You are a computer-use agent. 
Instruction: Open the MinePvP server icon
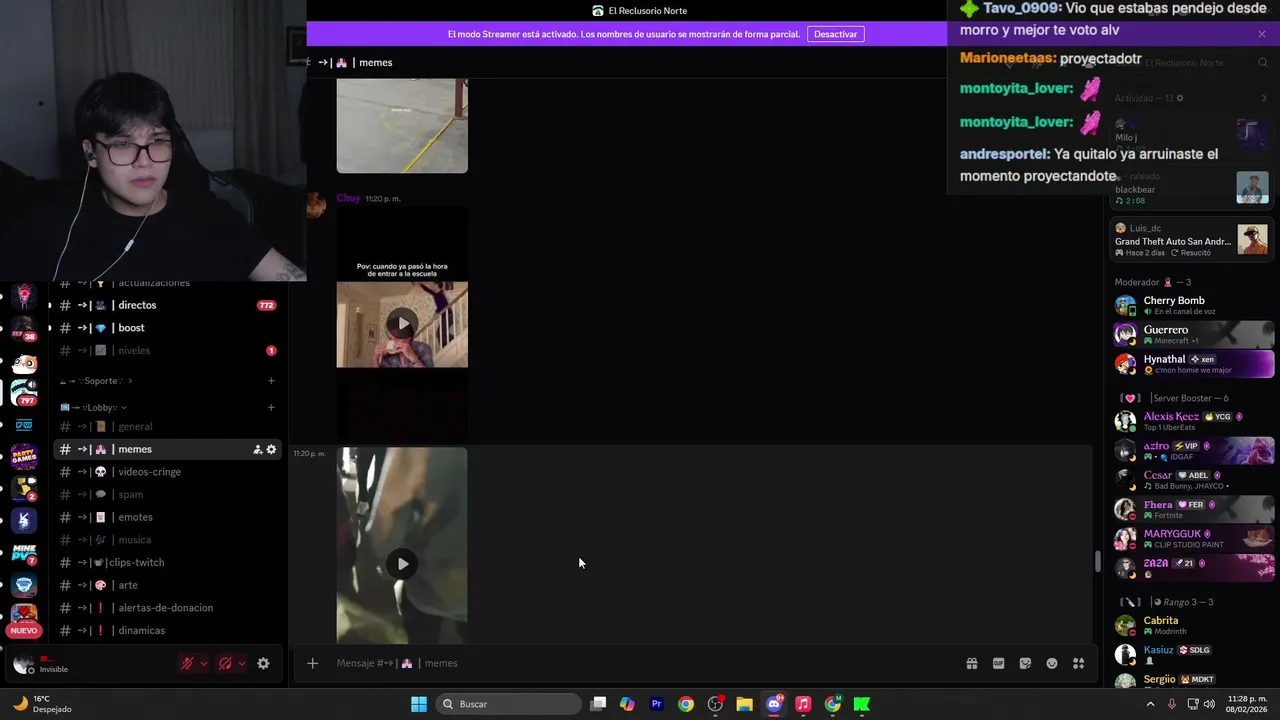[x=24, y=553]
